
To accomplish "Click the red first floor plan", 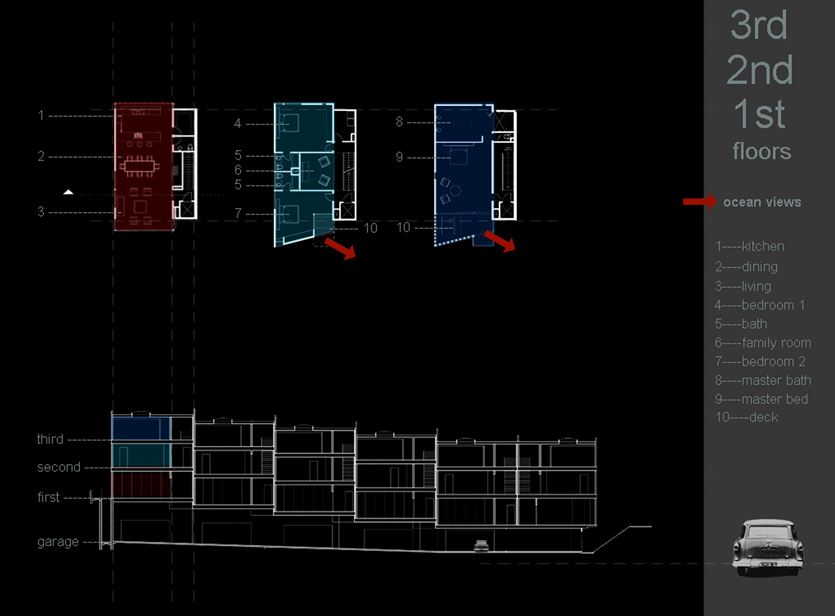I will [144, 167].
